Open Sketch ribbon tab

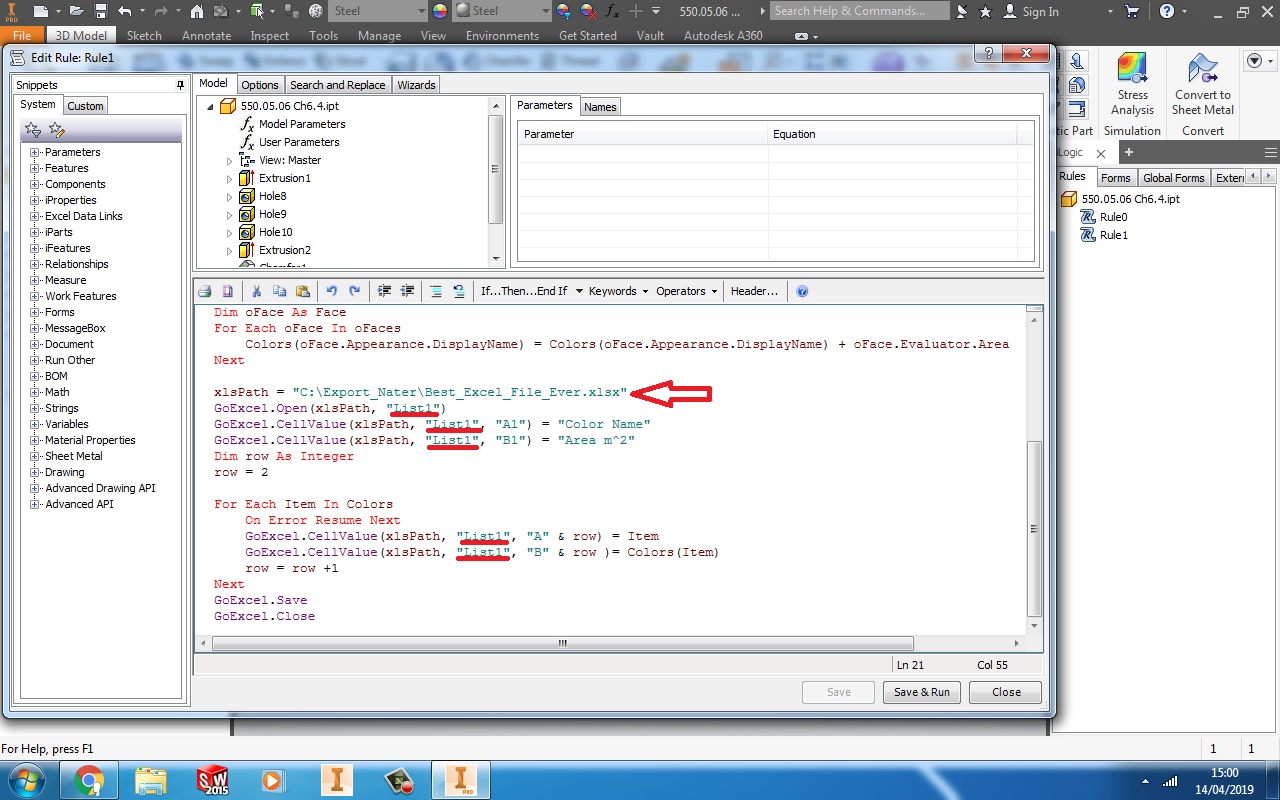click(x=144, y=35)
